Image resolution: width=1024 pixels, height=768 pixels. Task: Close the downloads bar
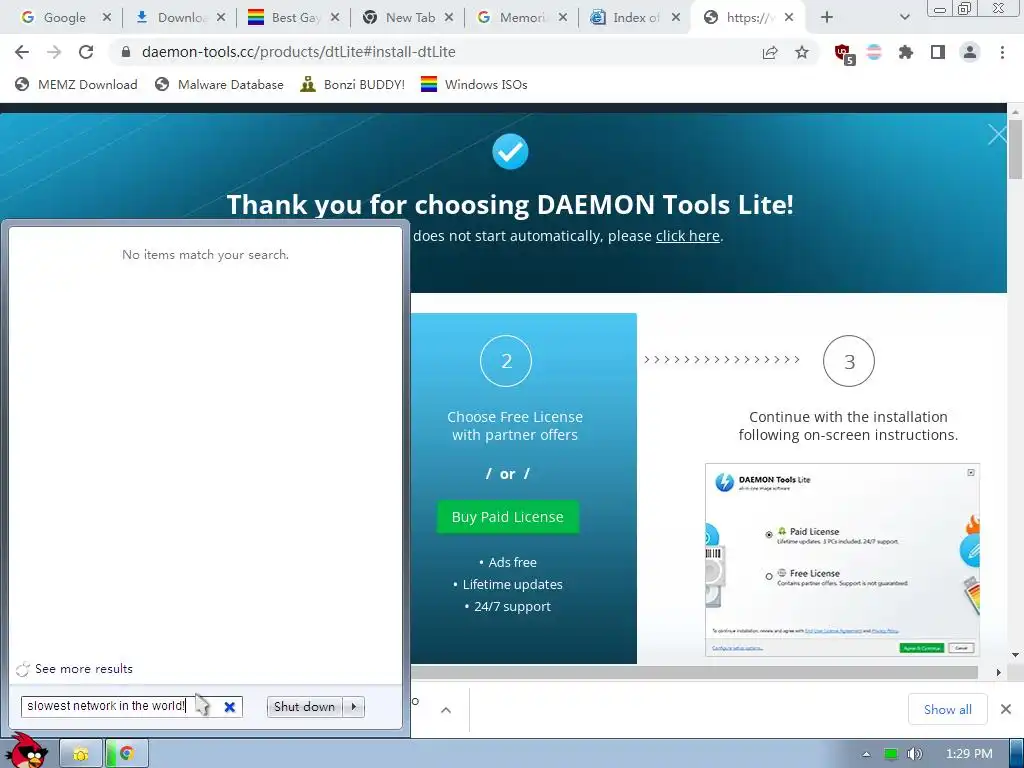click(1006, 709)
